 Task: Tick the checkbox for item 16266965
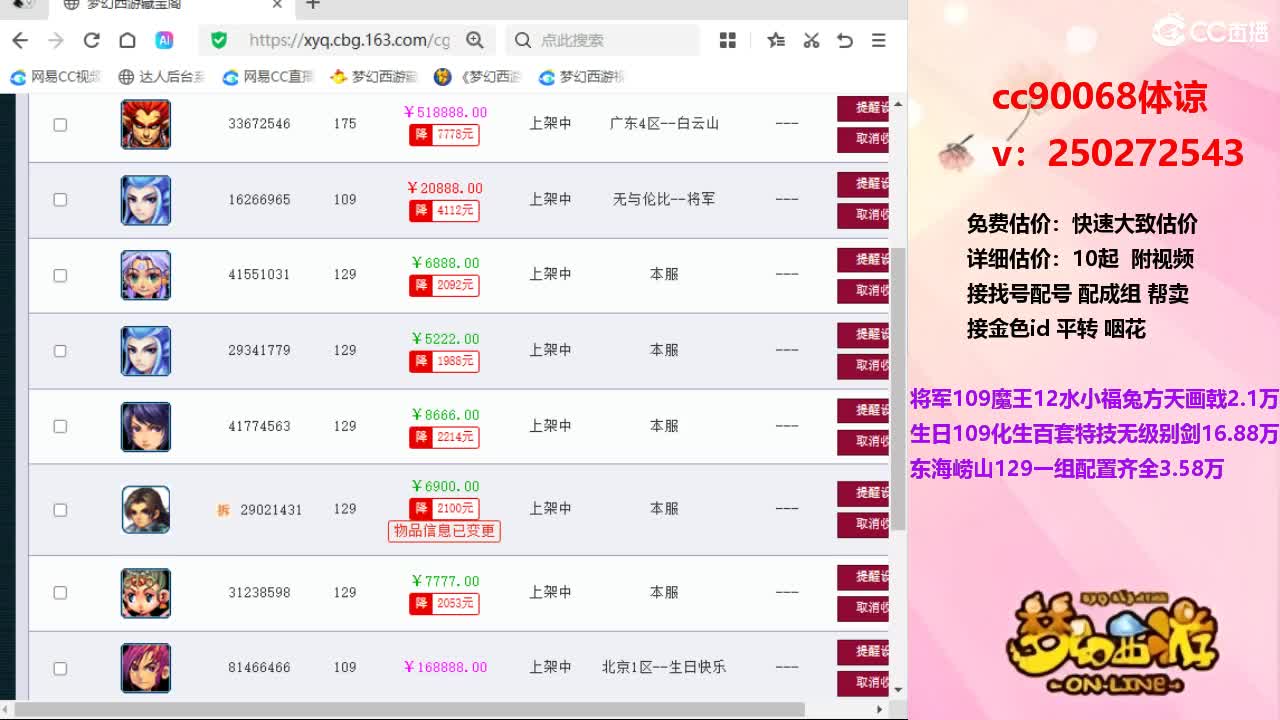click(x=60, y=200)
